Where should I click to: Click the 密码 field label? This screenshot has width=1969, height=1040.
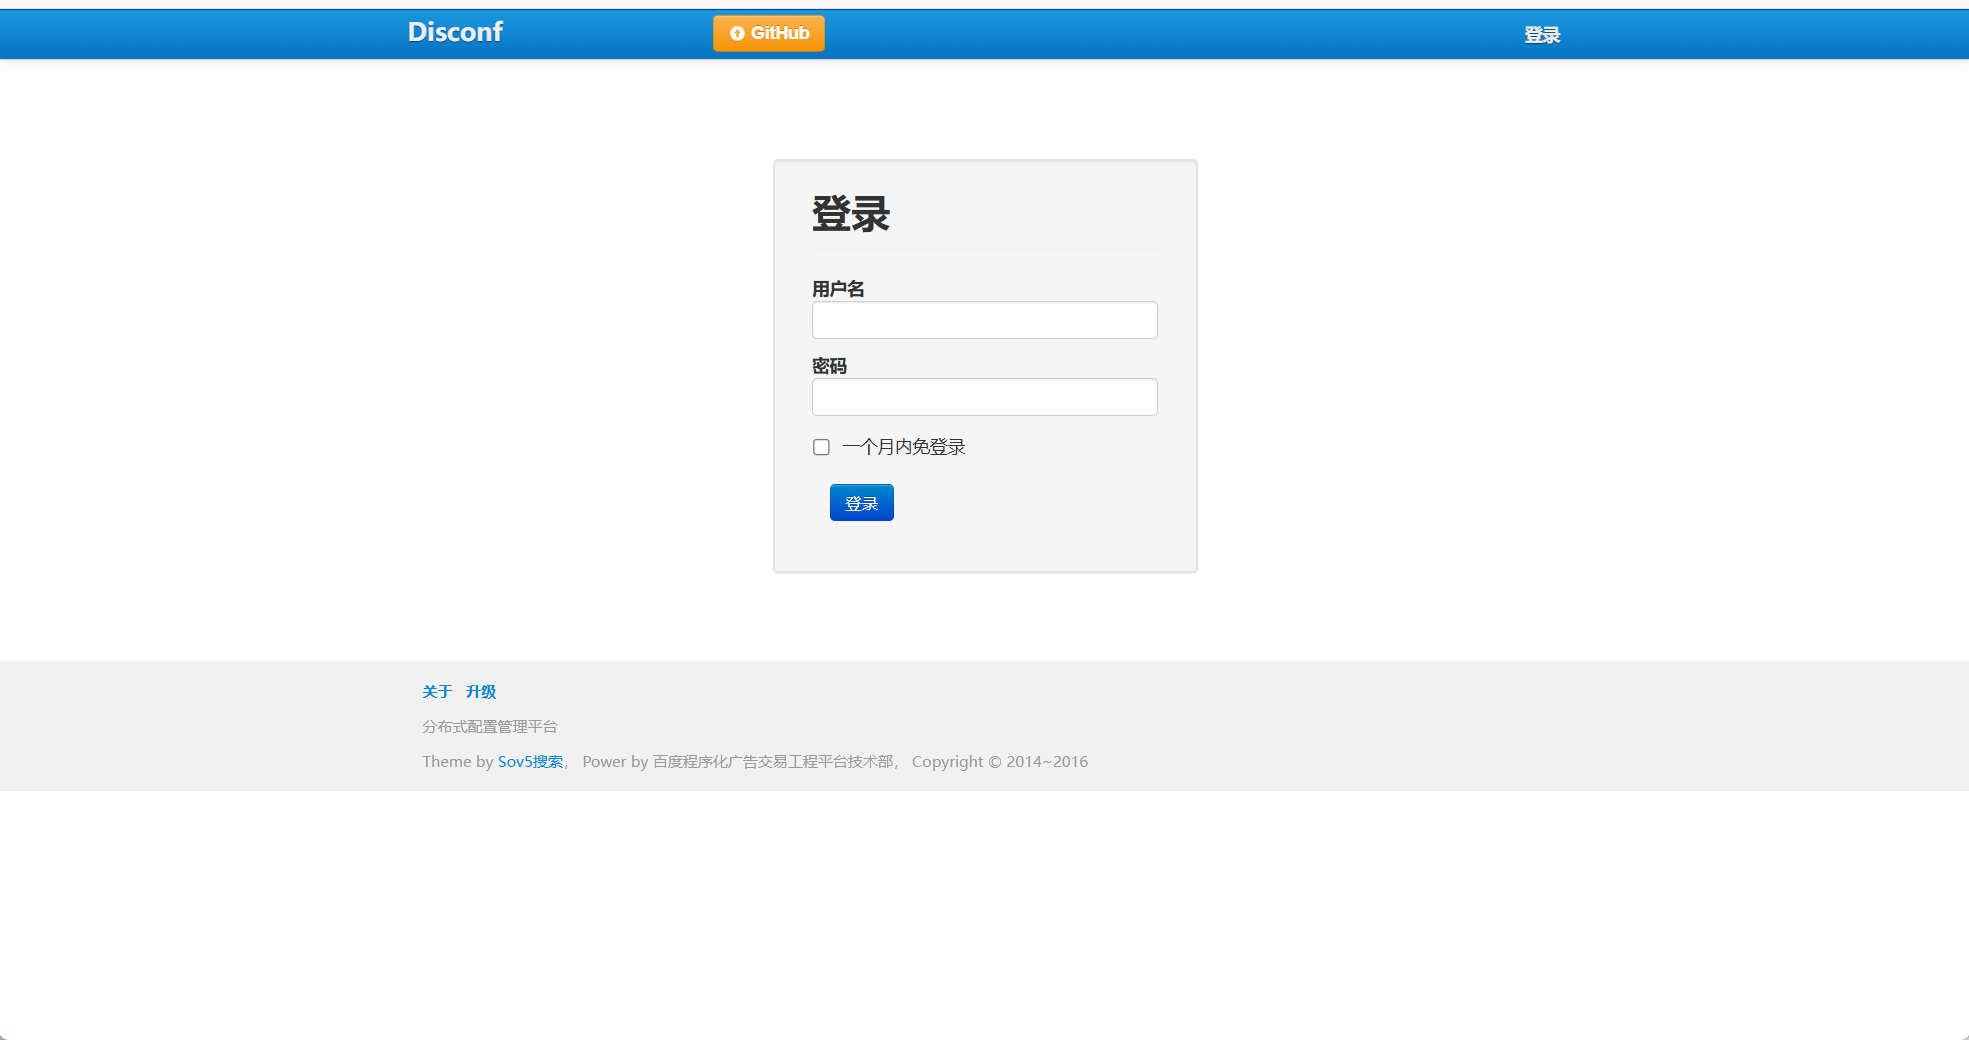click(x=829, y=366)
